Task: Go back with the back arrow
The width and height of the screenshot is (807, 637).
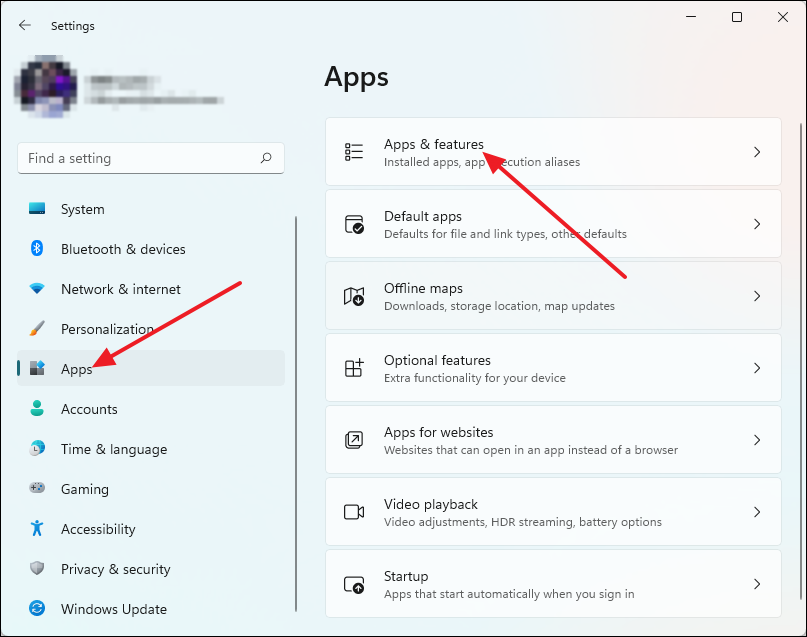Action: pos(24,25)
